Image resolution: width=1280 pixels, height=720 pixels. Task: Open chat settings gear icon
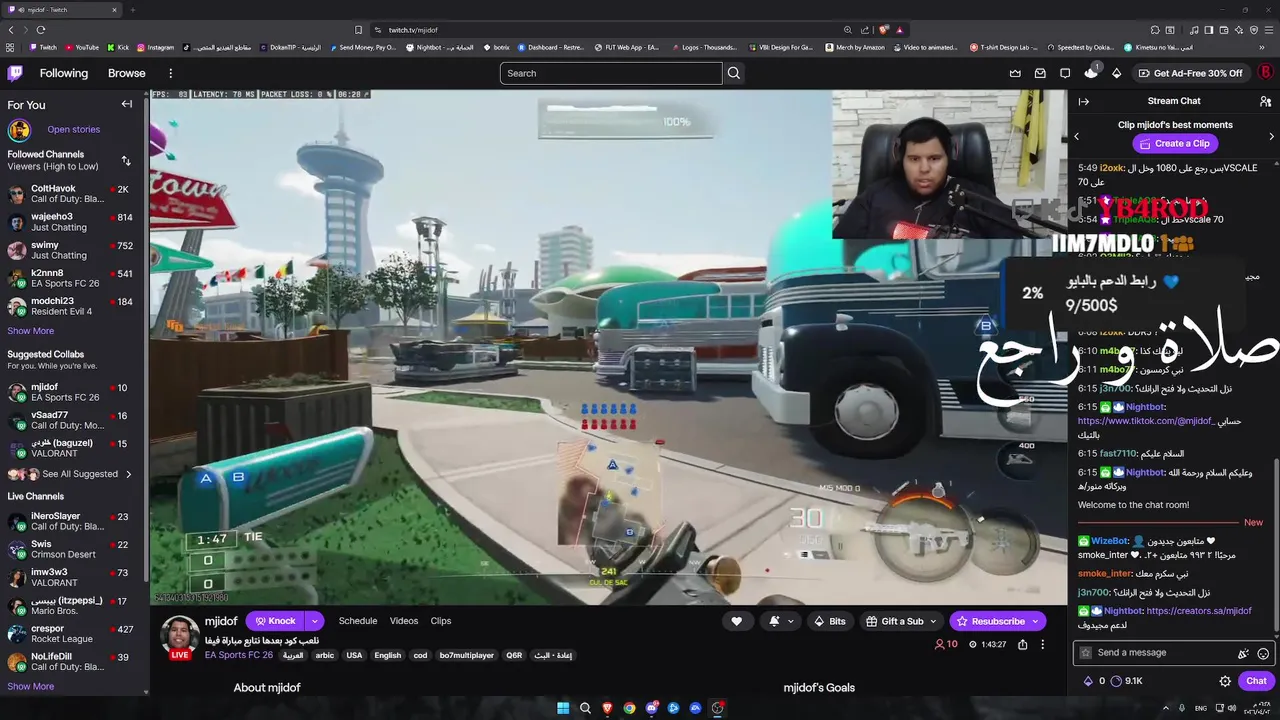(1225, 681)
